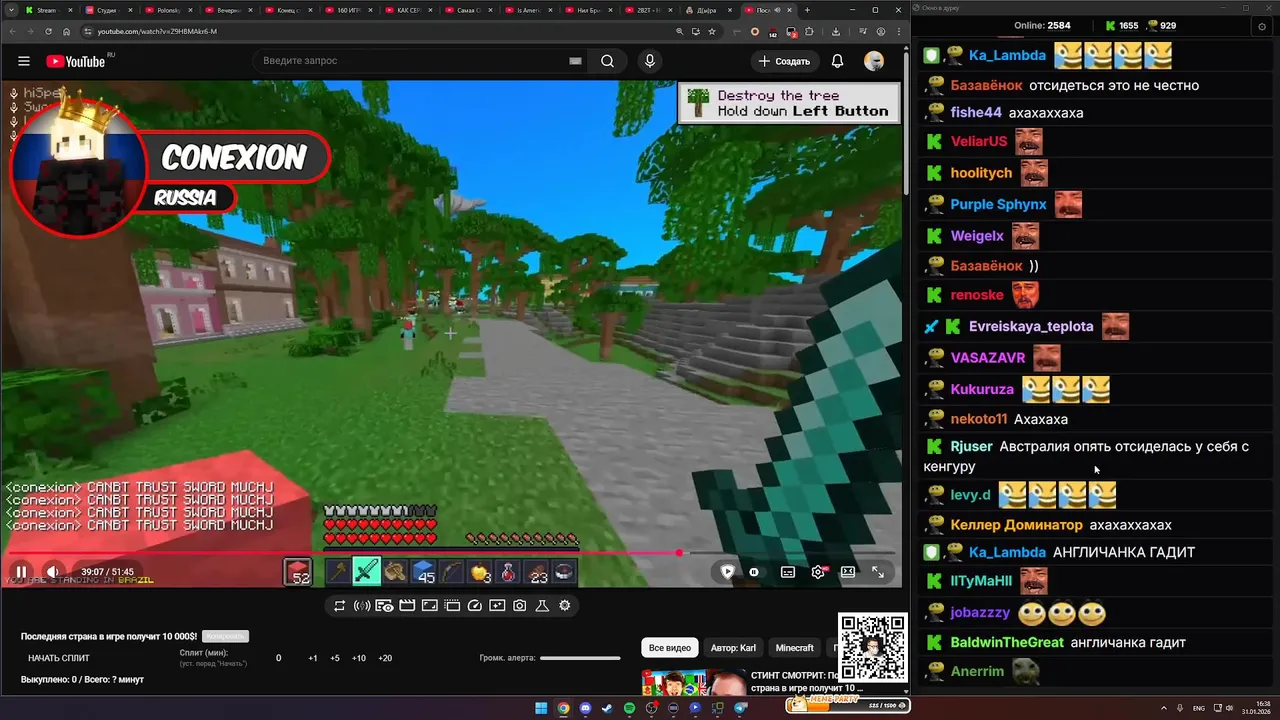Toggle subtitles in the YouTube player
The image size is (1280, 720).
click(788, 572)
